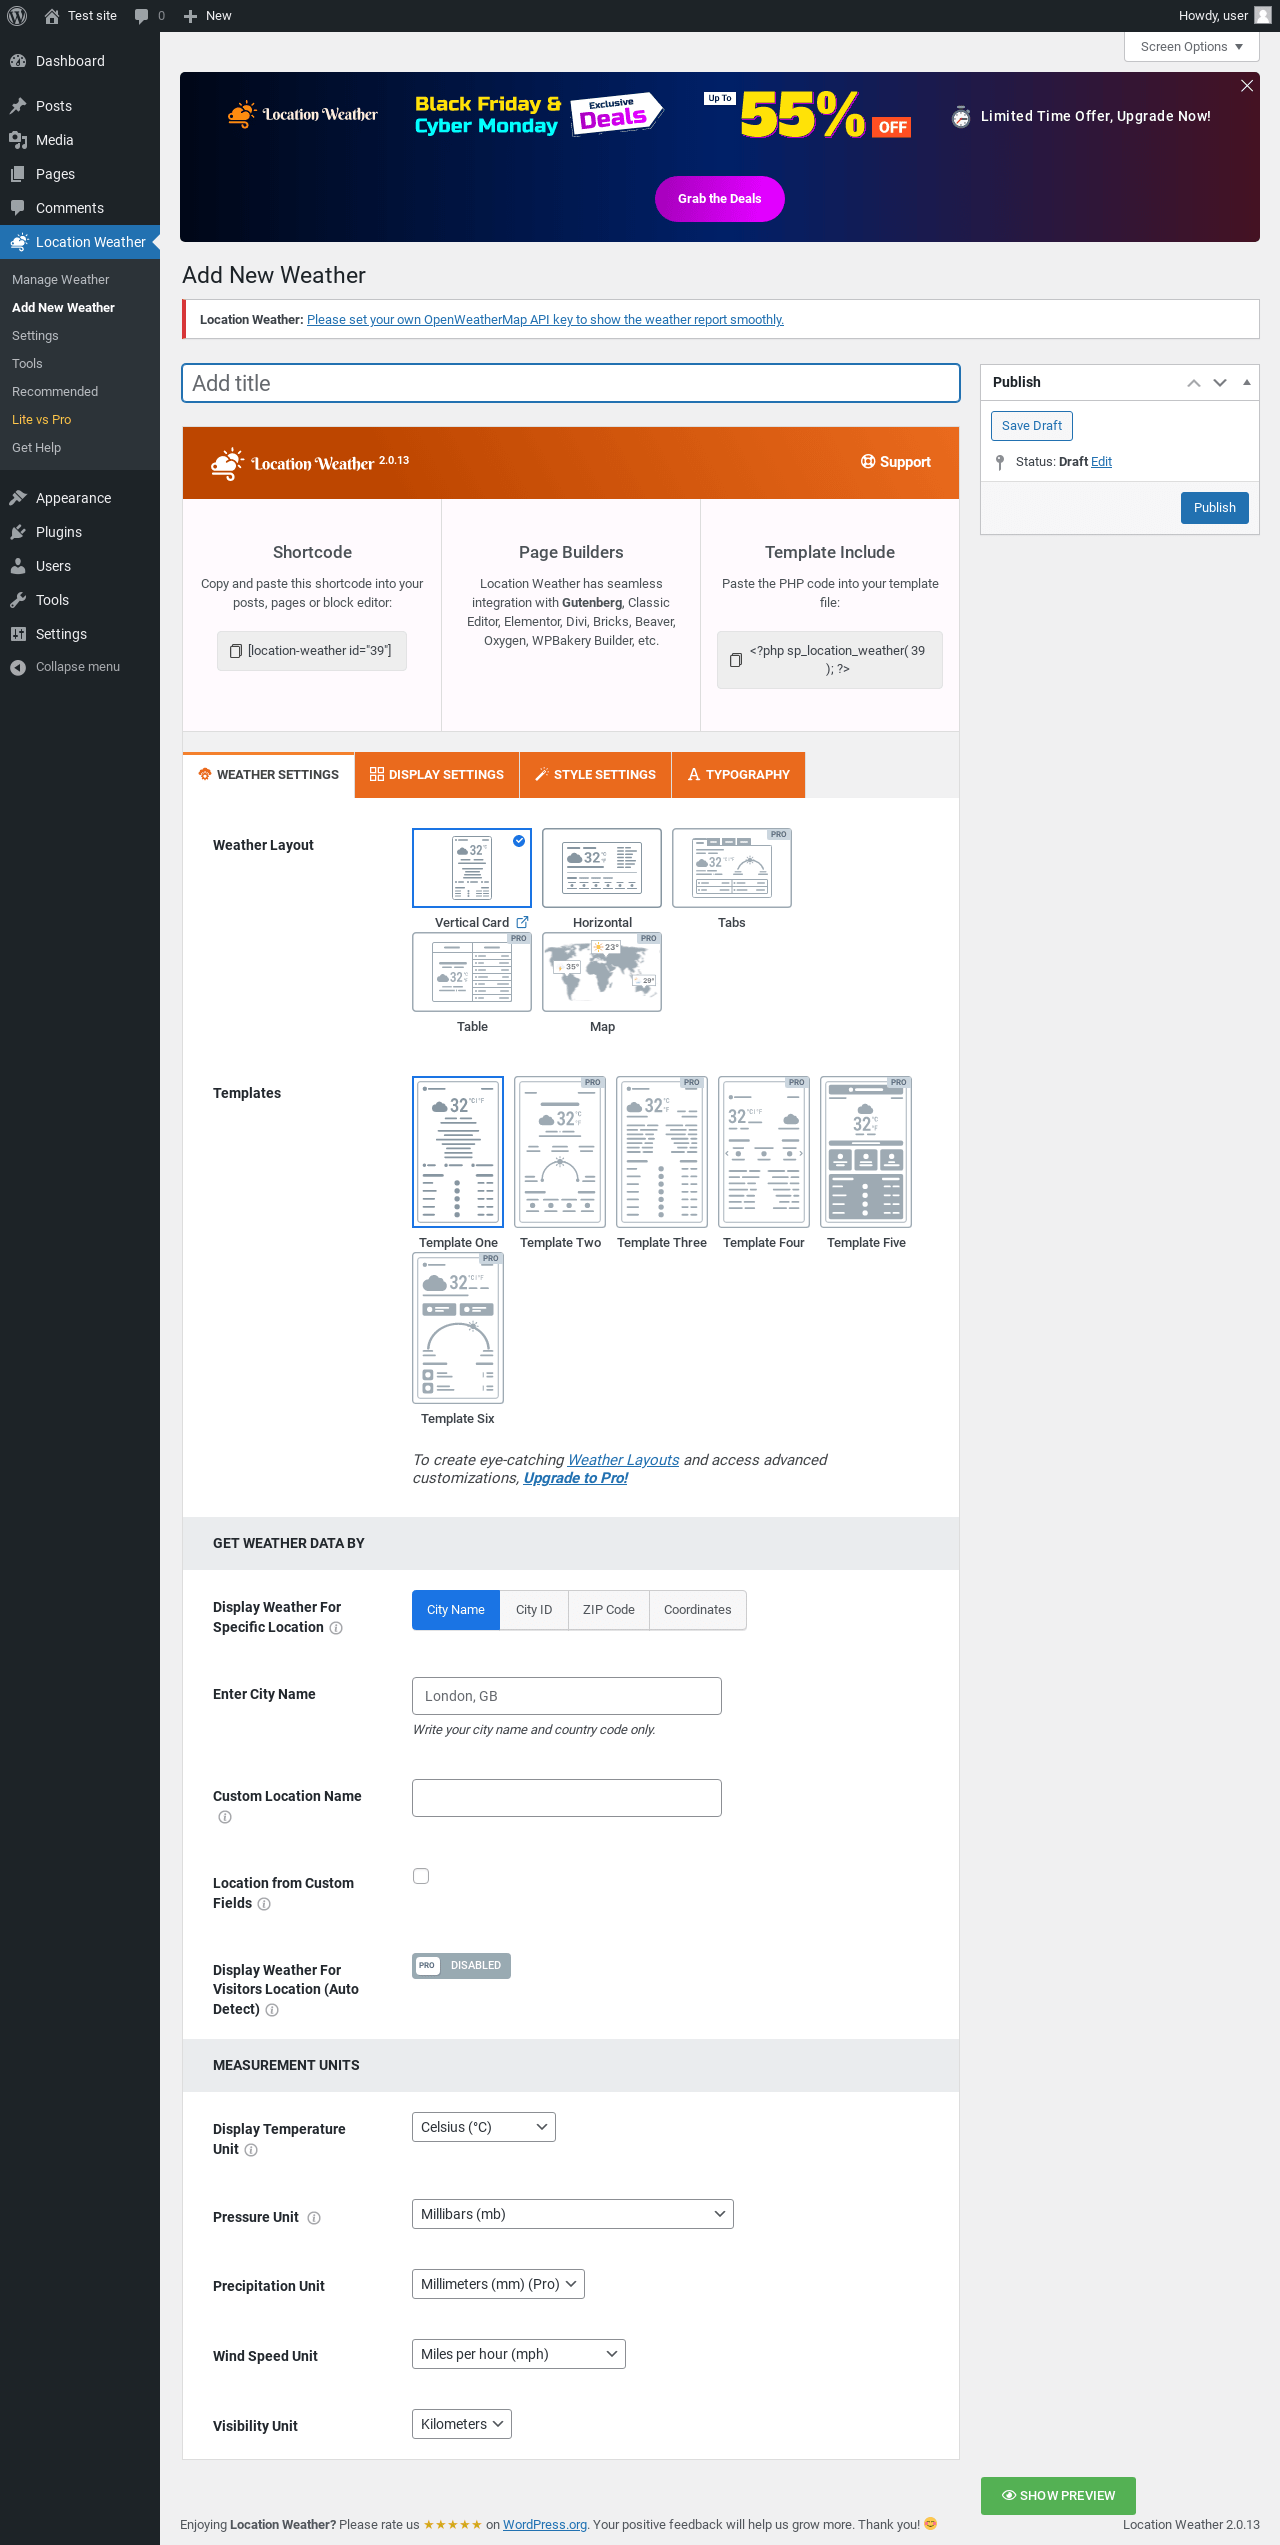Click info icon beside Display Temperature Unit
Viewport: 1280px width, 2545px height.
pos(251,2150)
